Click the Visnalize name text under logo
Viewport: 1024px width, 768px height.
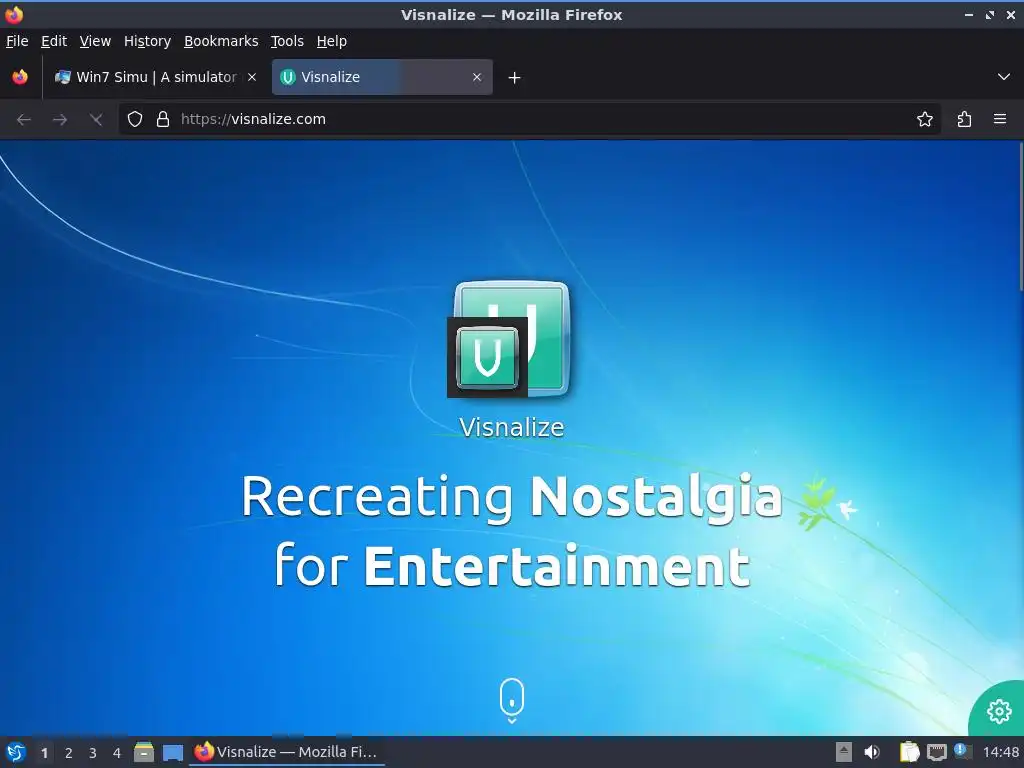point(512,427)
